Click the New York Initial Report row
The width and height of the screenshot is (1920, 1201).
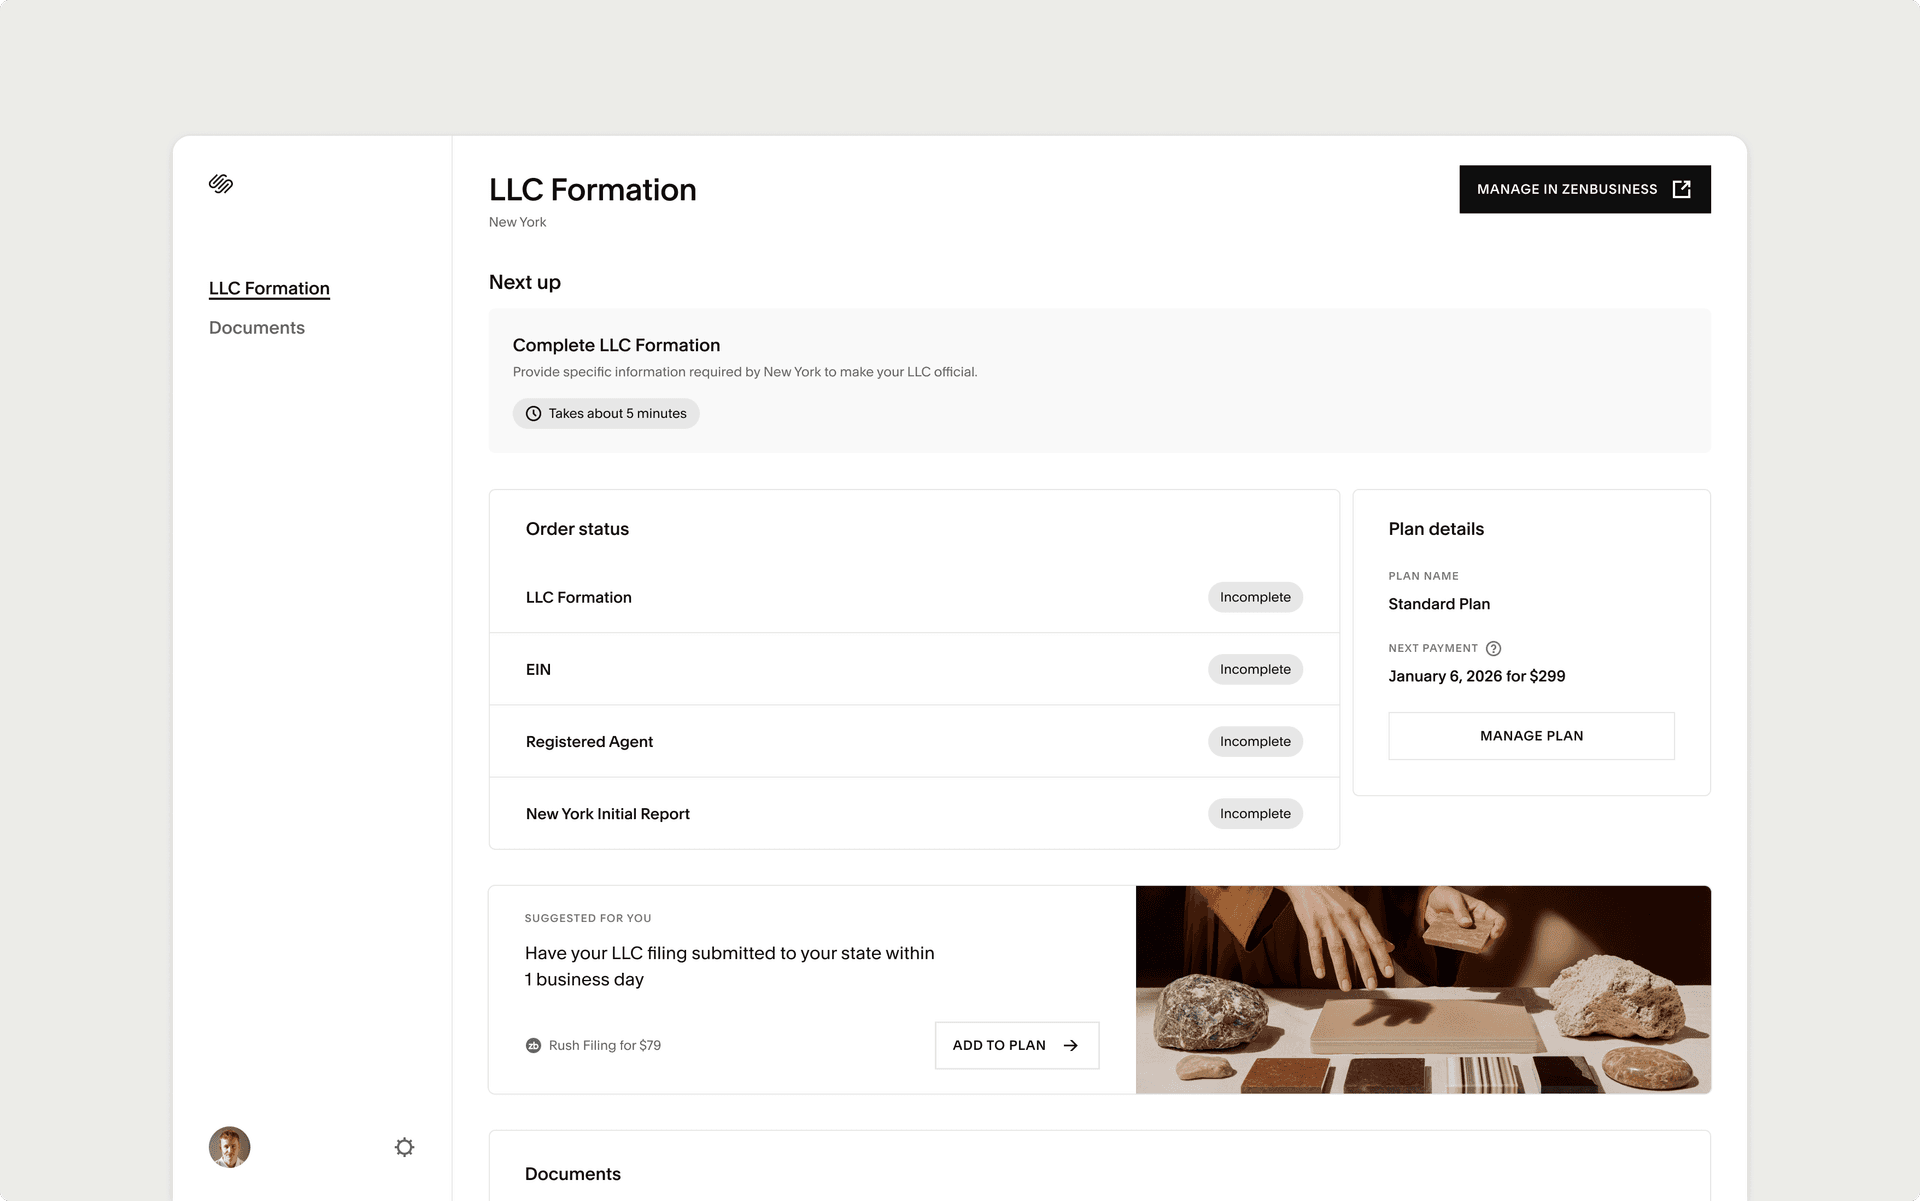click(914, 813)
